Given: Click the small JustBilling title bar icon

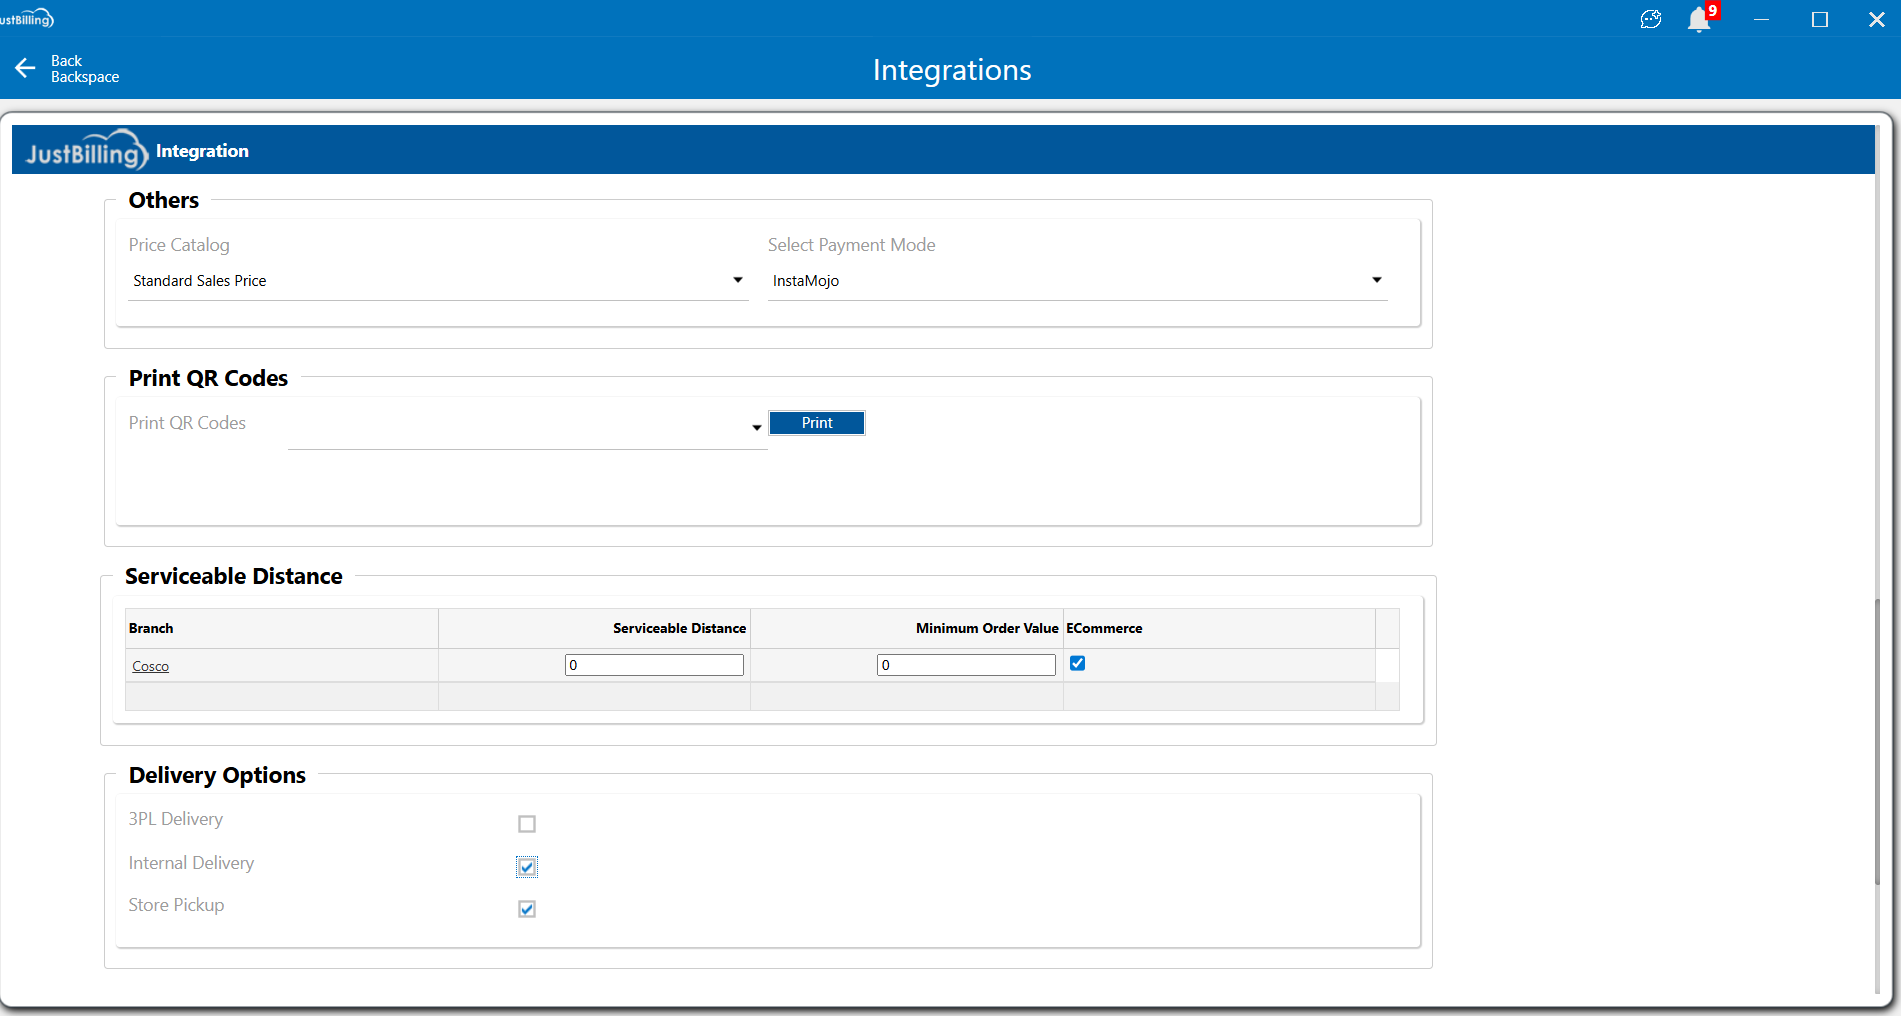Looking at the screenshot, I should tap(27, 19).
